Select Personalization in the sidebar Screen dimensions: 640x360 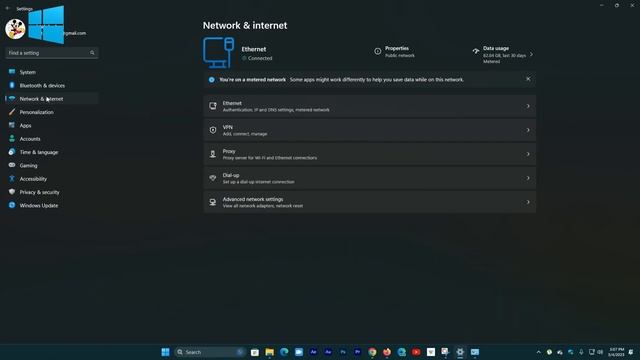[x=52, y=112]
